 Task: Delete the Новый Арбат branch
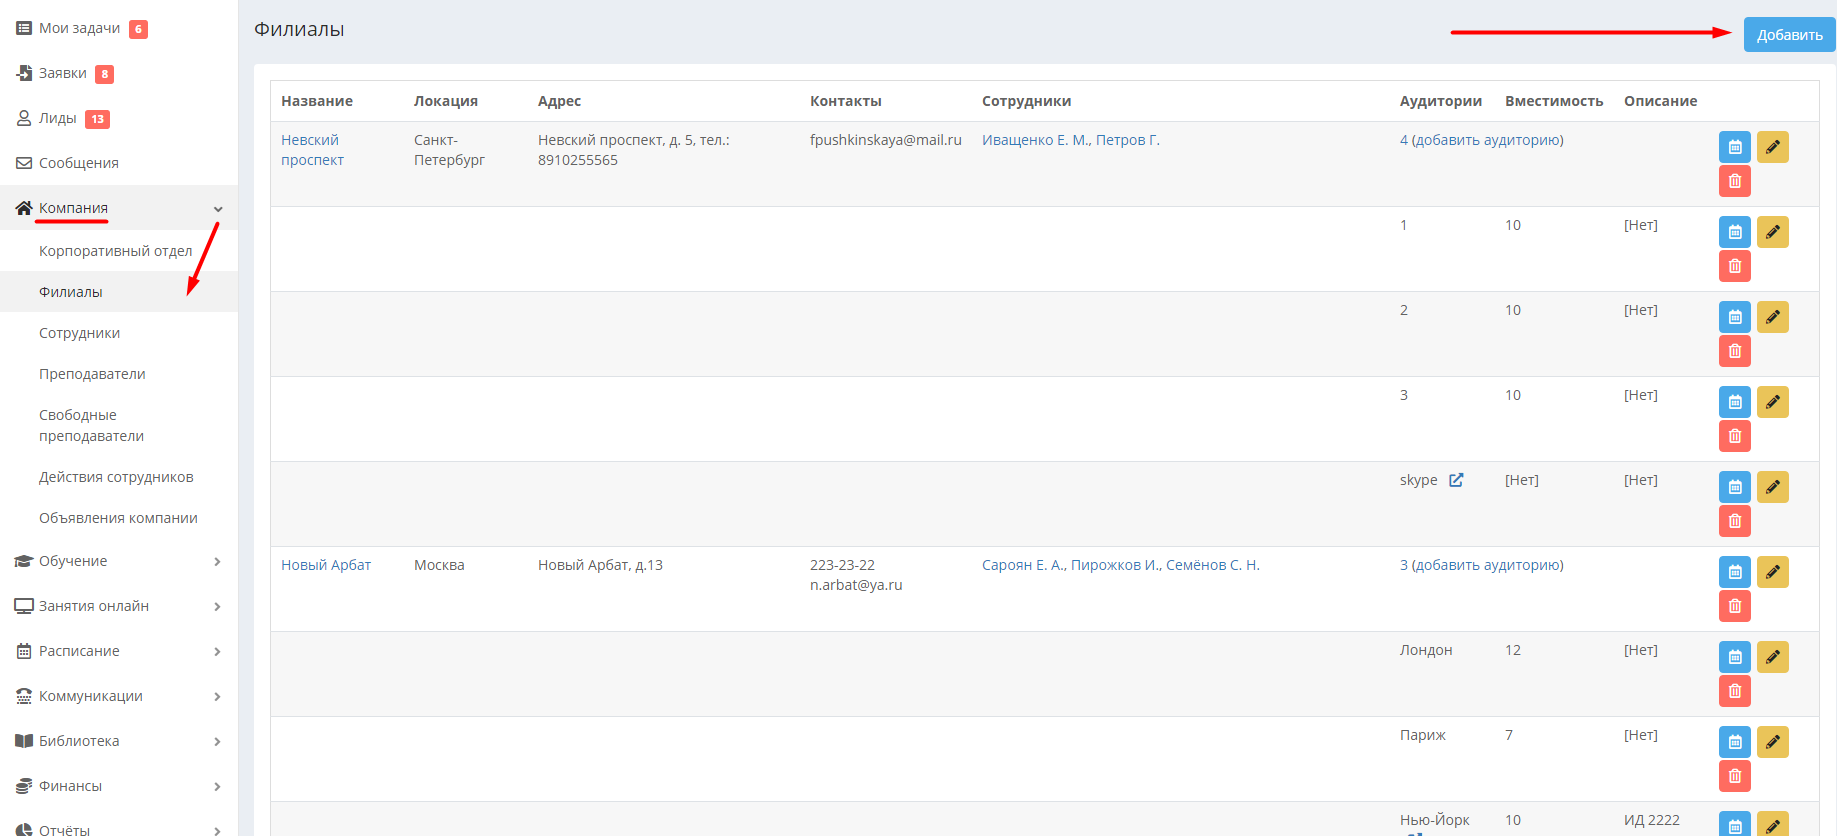[x=1735, y=606]
